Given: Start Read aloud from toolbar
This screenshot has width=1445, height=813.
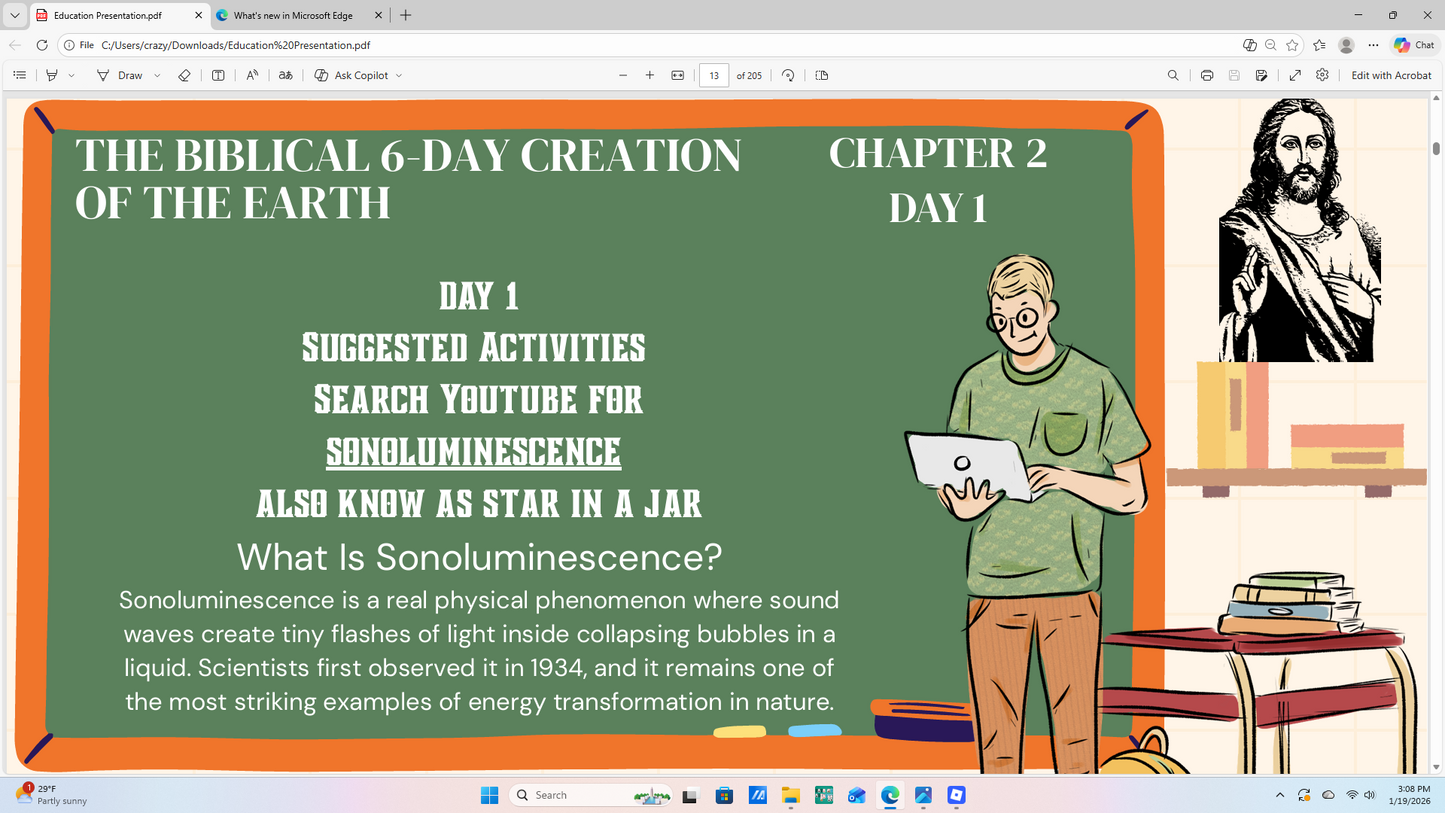Looking at the screenshot, I should click(x=252, y=75).
